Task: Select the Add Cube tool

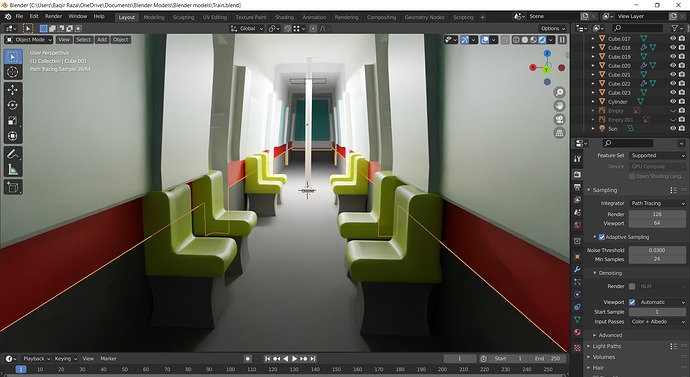Action: click(13, 187)
